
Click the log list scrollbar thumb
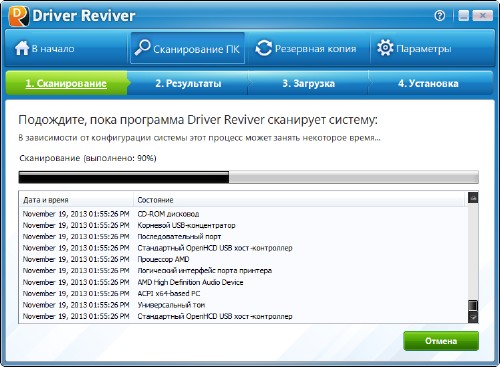473,306
